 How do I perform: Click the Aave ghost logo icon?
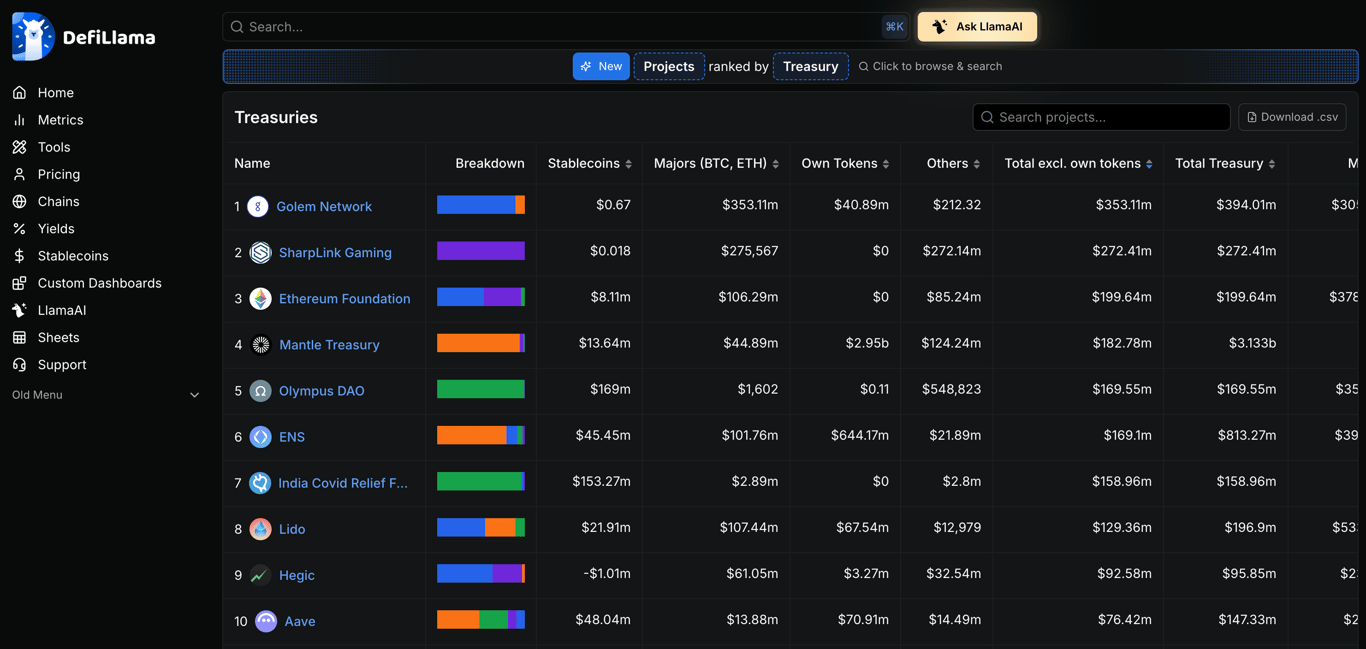click(x=266, y=621)
